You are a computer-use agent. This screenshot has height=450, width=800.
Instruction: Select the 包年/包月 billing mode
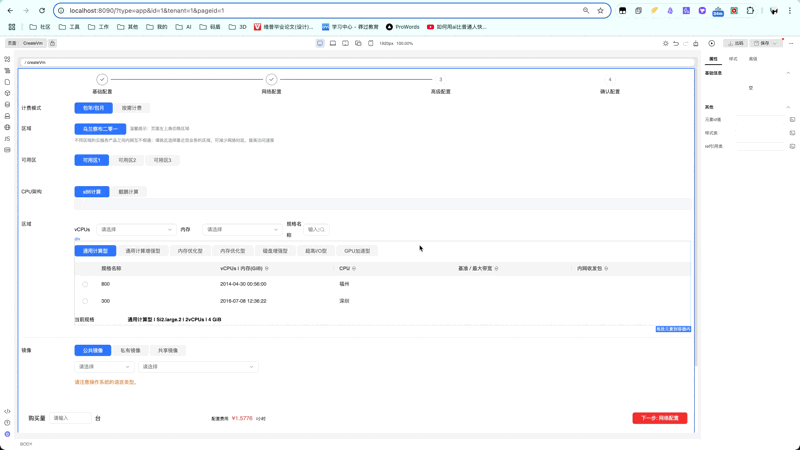click(x=93, y=108)
